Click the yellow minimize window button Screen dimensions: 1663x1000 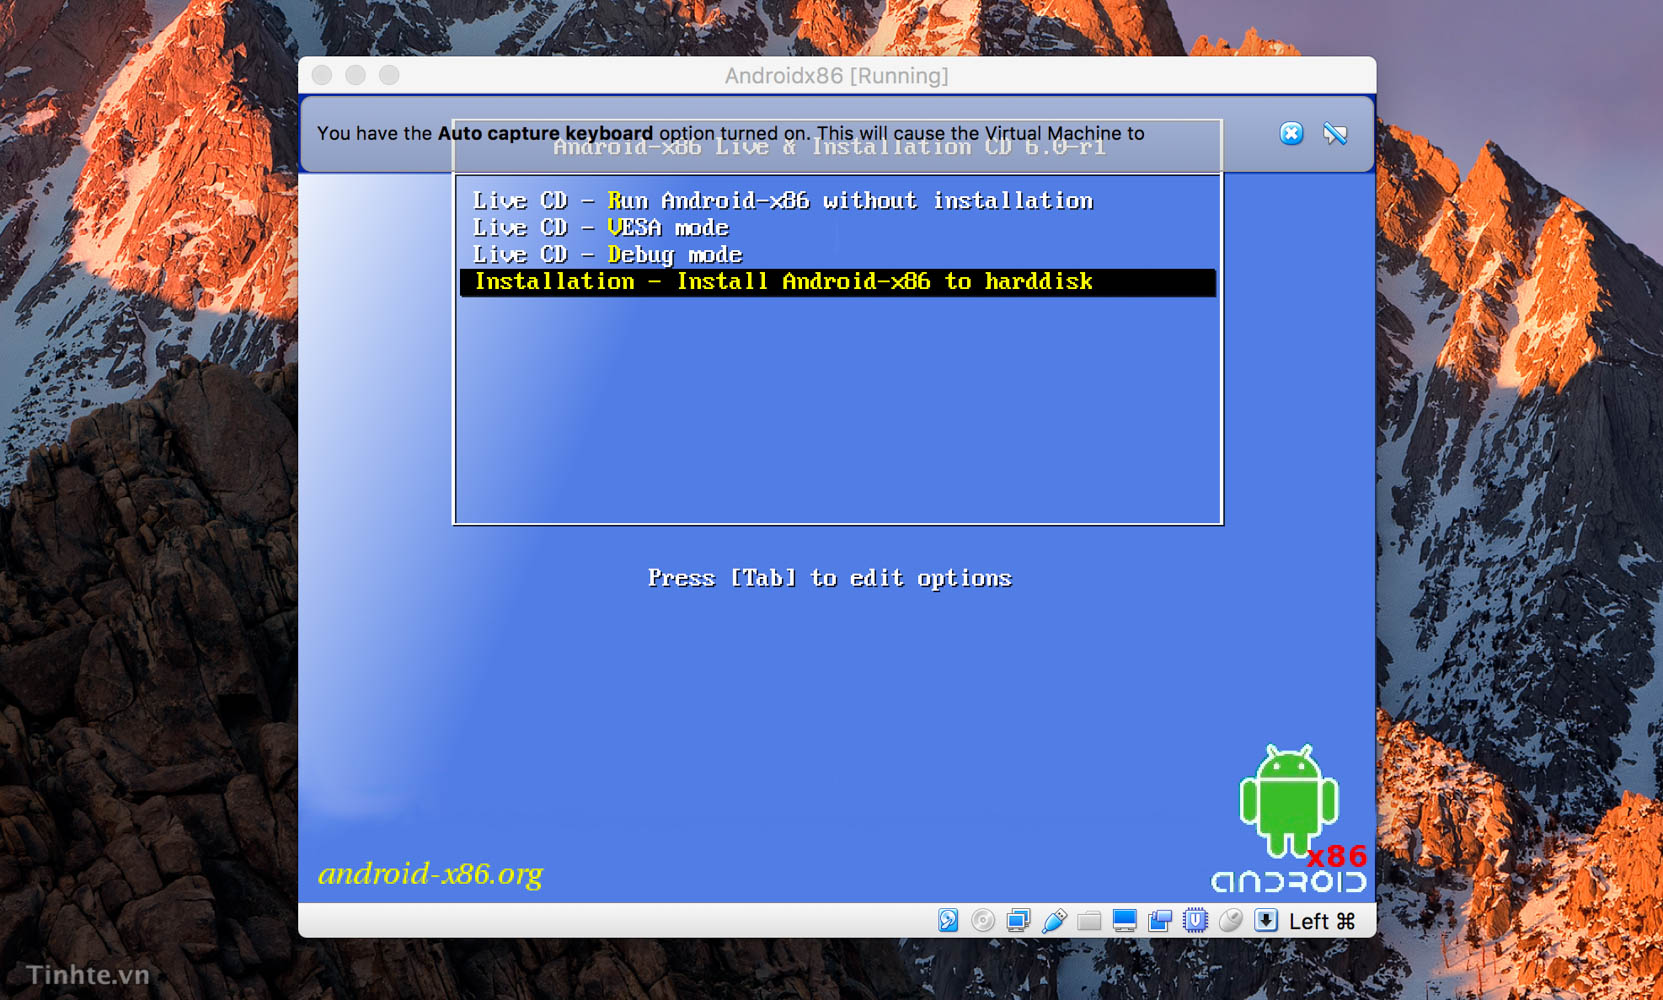pyautogui.click(x=355, y=75)
